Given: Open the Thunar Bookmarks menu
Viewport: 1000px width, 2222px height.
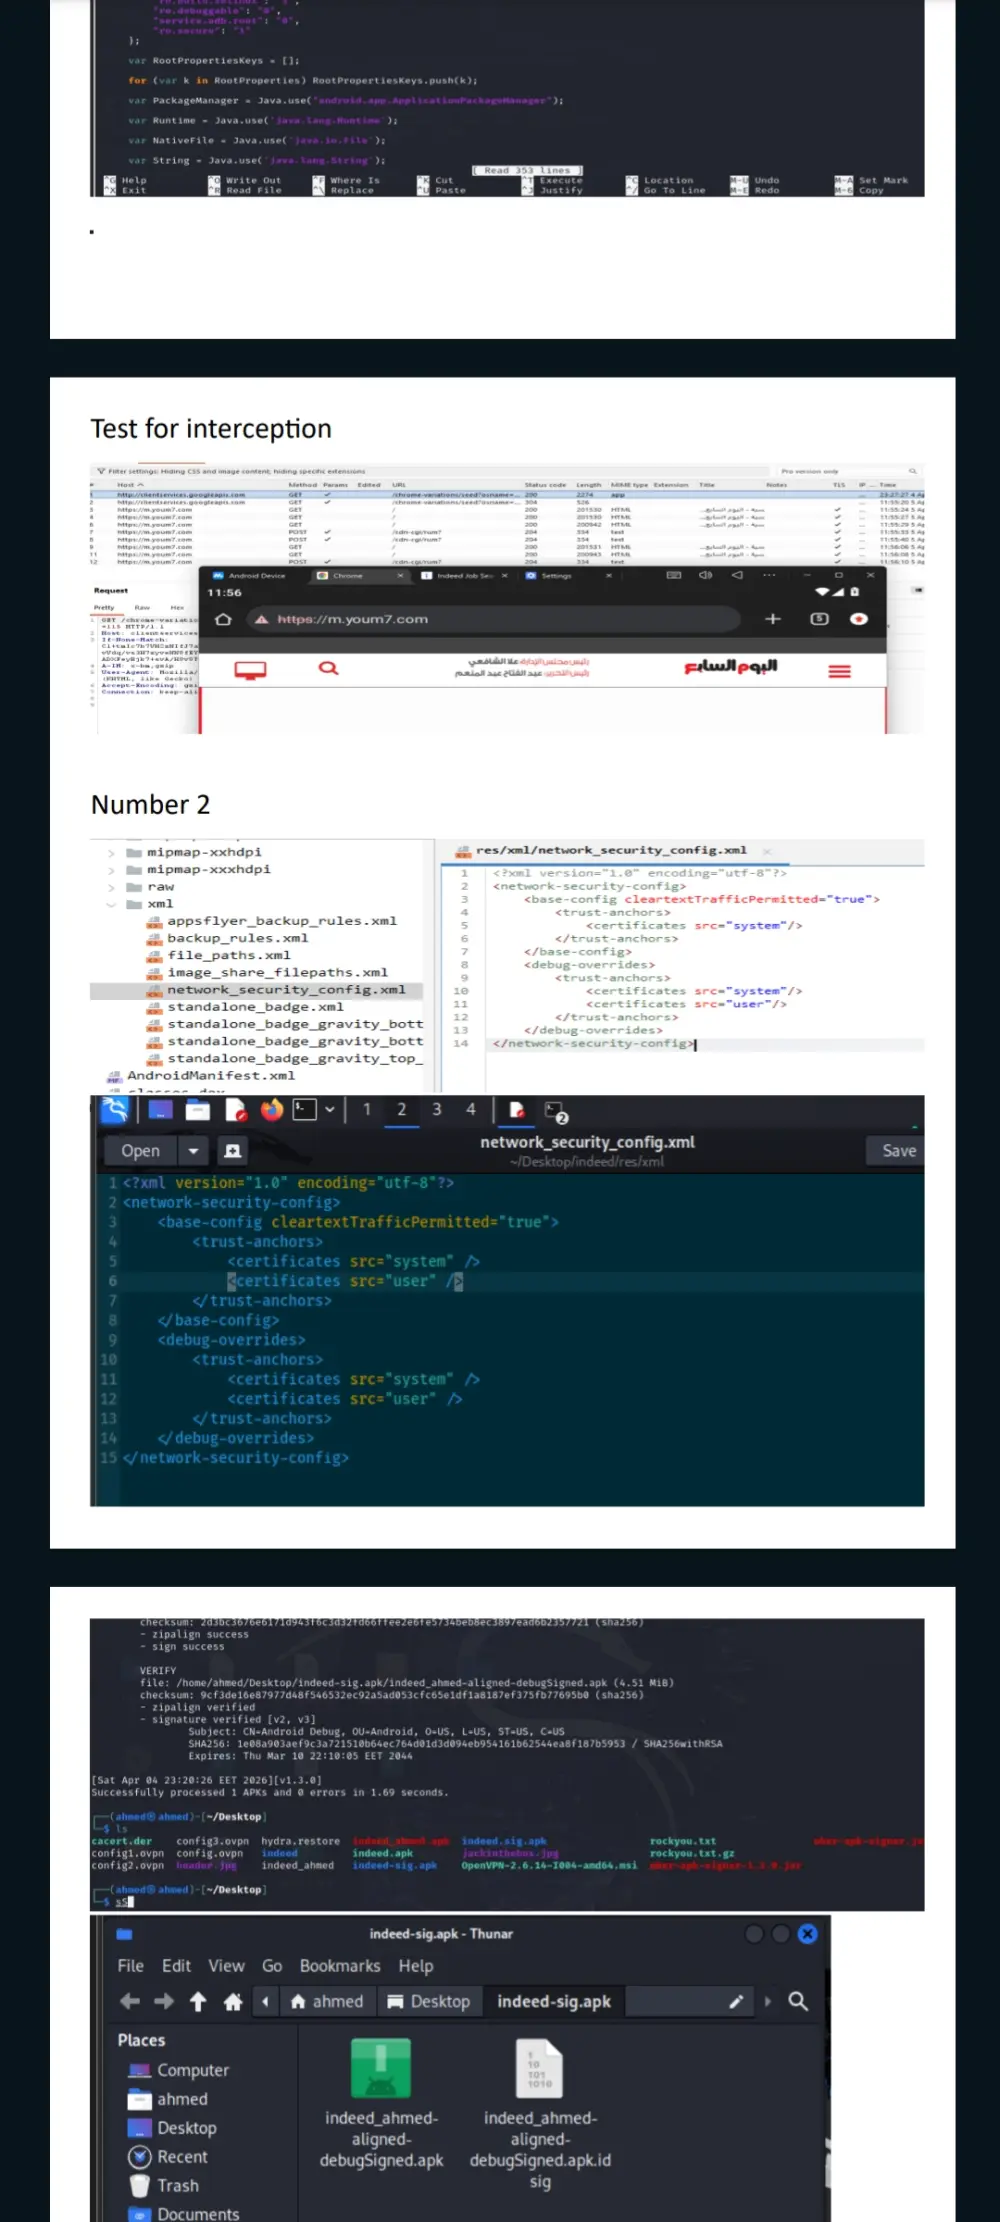Looking at the screenshot, I should pos(340,1965).
